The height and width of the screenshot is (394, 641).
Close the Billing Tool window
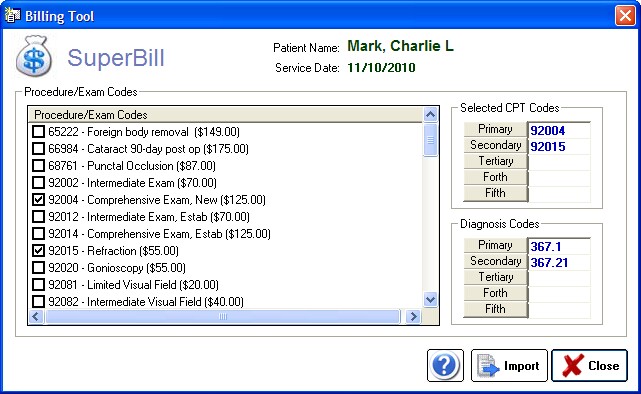pos(625,16)
